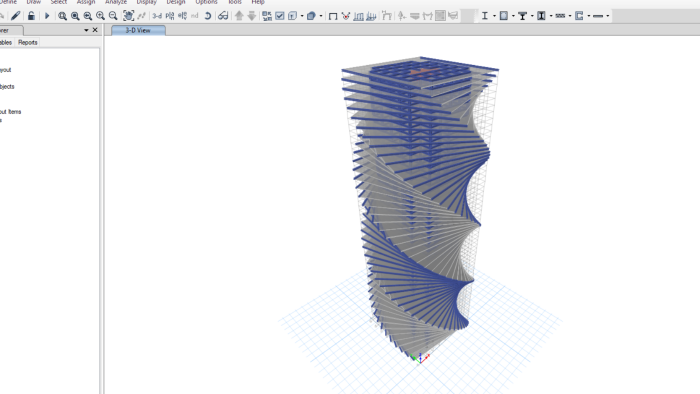Display shell loads icon
The image size is (700, 394).
coord(371,16)
